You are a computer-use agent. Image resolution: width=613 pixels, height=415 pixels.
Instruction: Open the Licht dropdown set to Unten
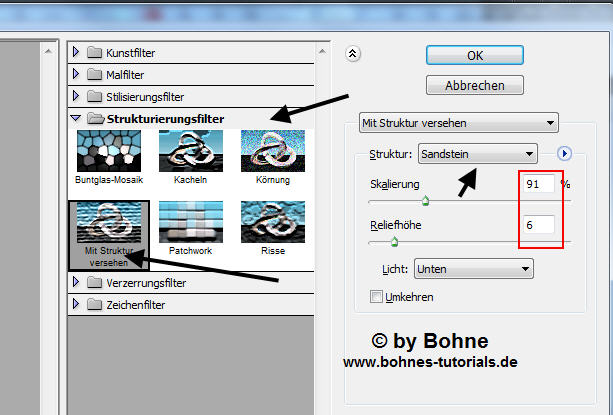point(473,268)
